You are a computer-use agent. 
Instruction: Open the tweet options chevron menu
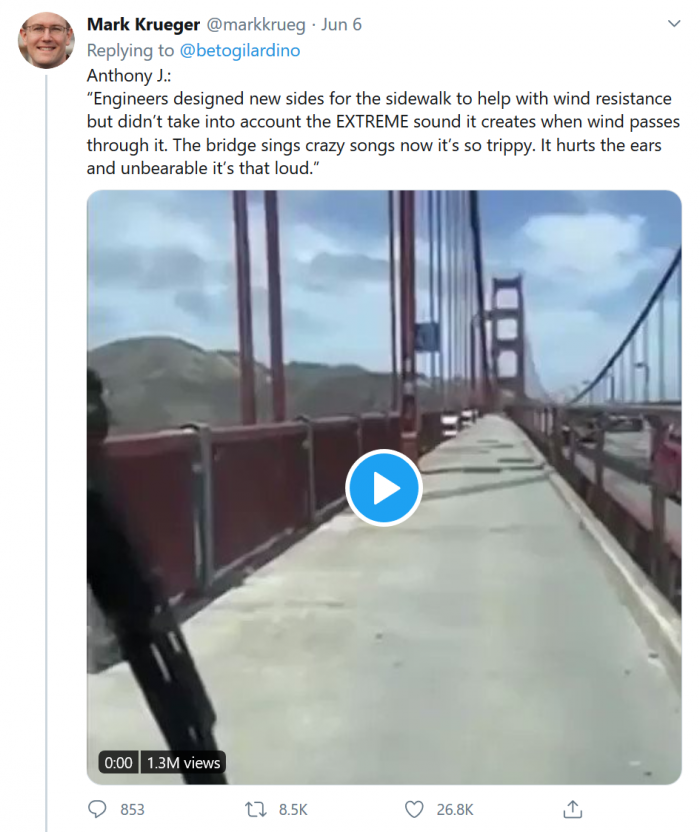coord(673,22)
